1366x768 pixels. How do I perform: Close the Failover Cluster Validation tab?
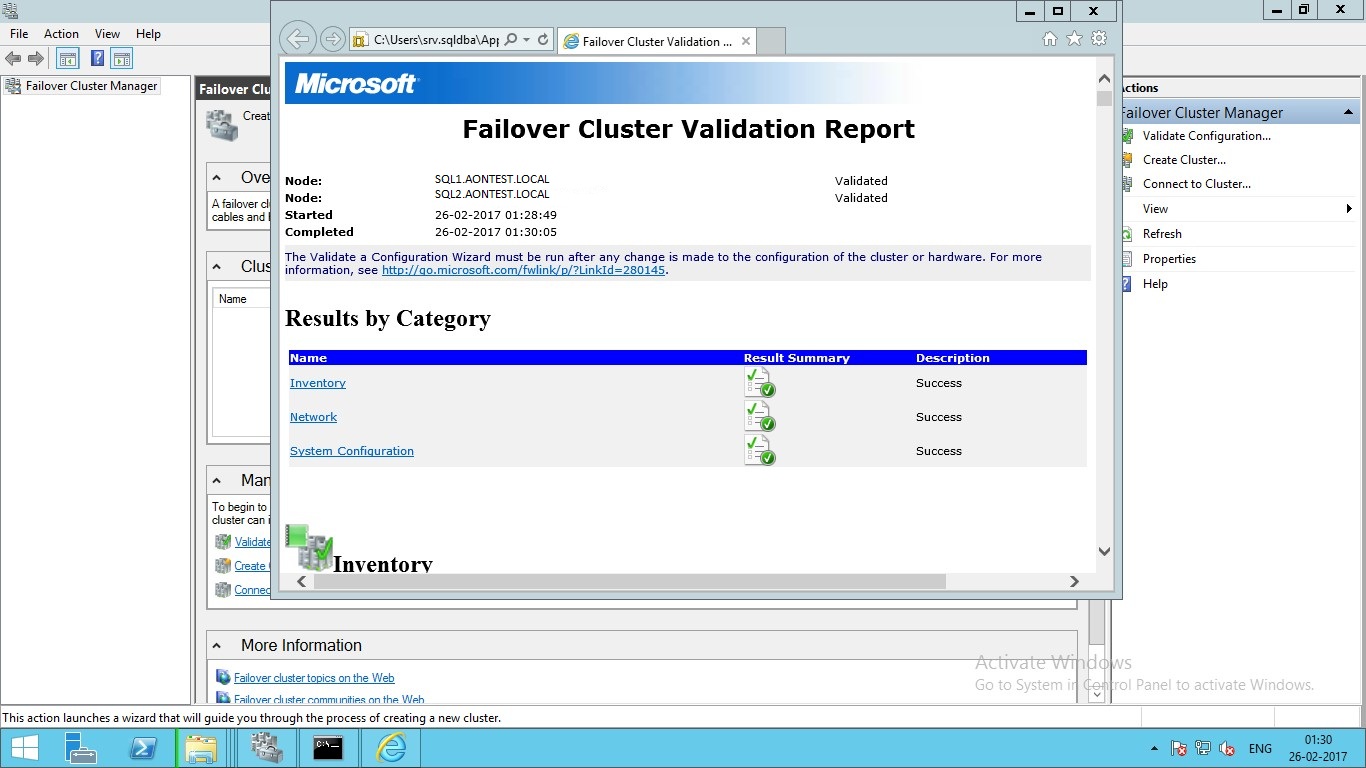746,41
